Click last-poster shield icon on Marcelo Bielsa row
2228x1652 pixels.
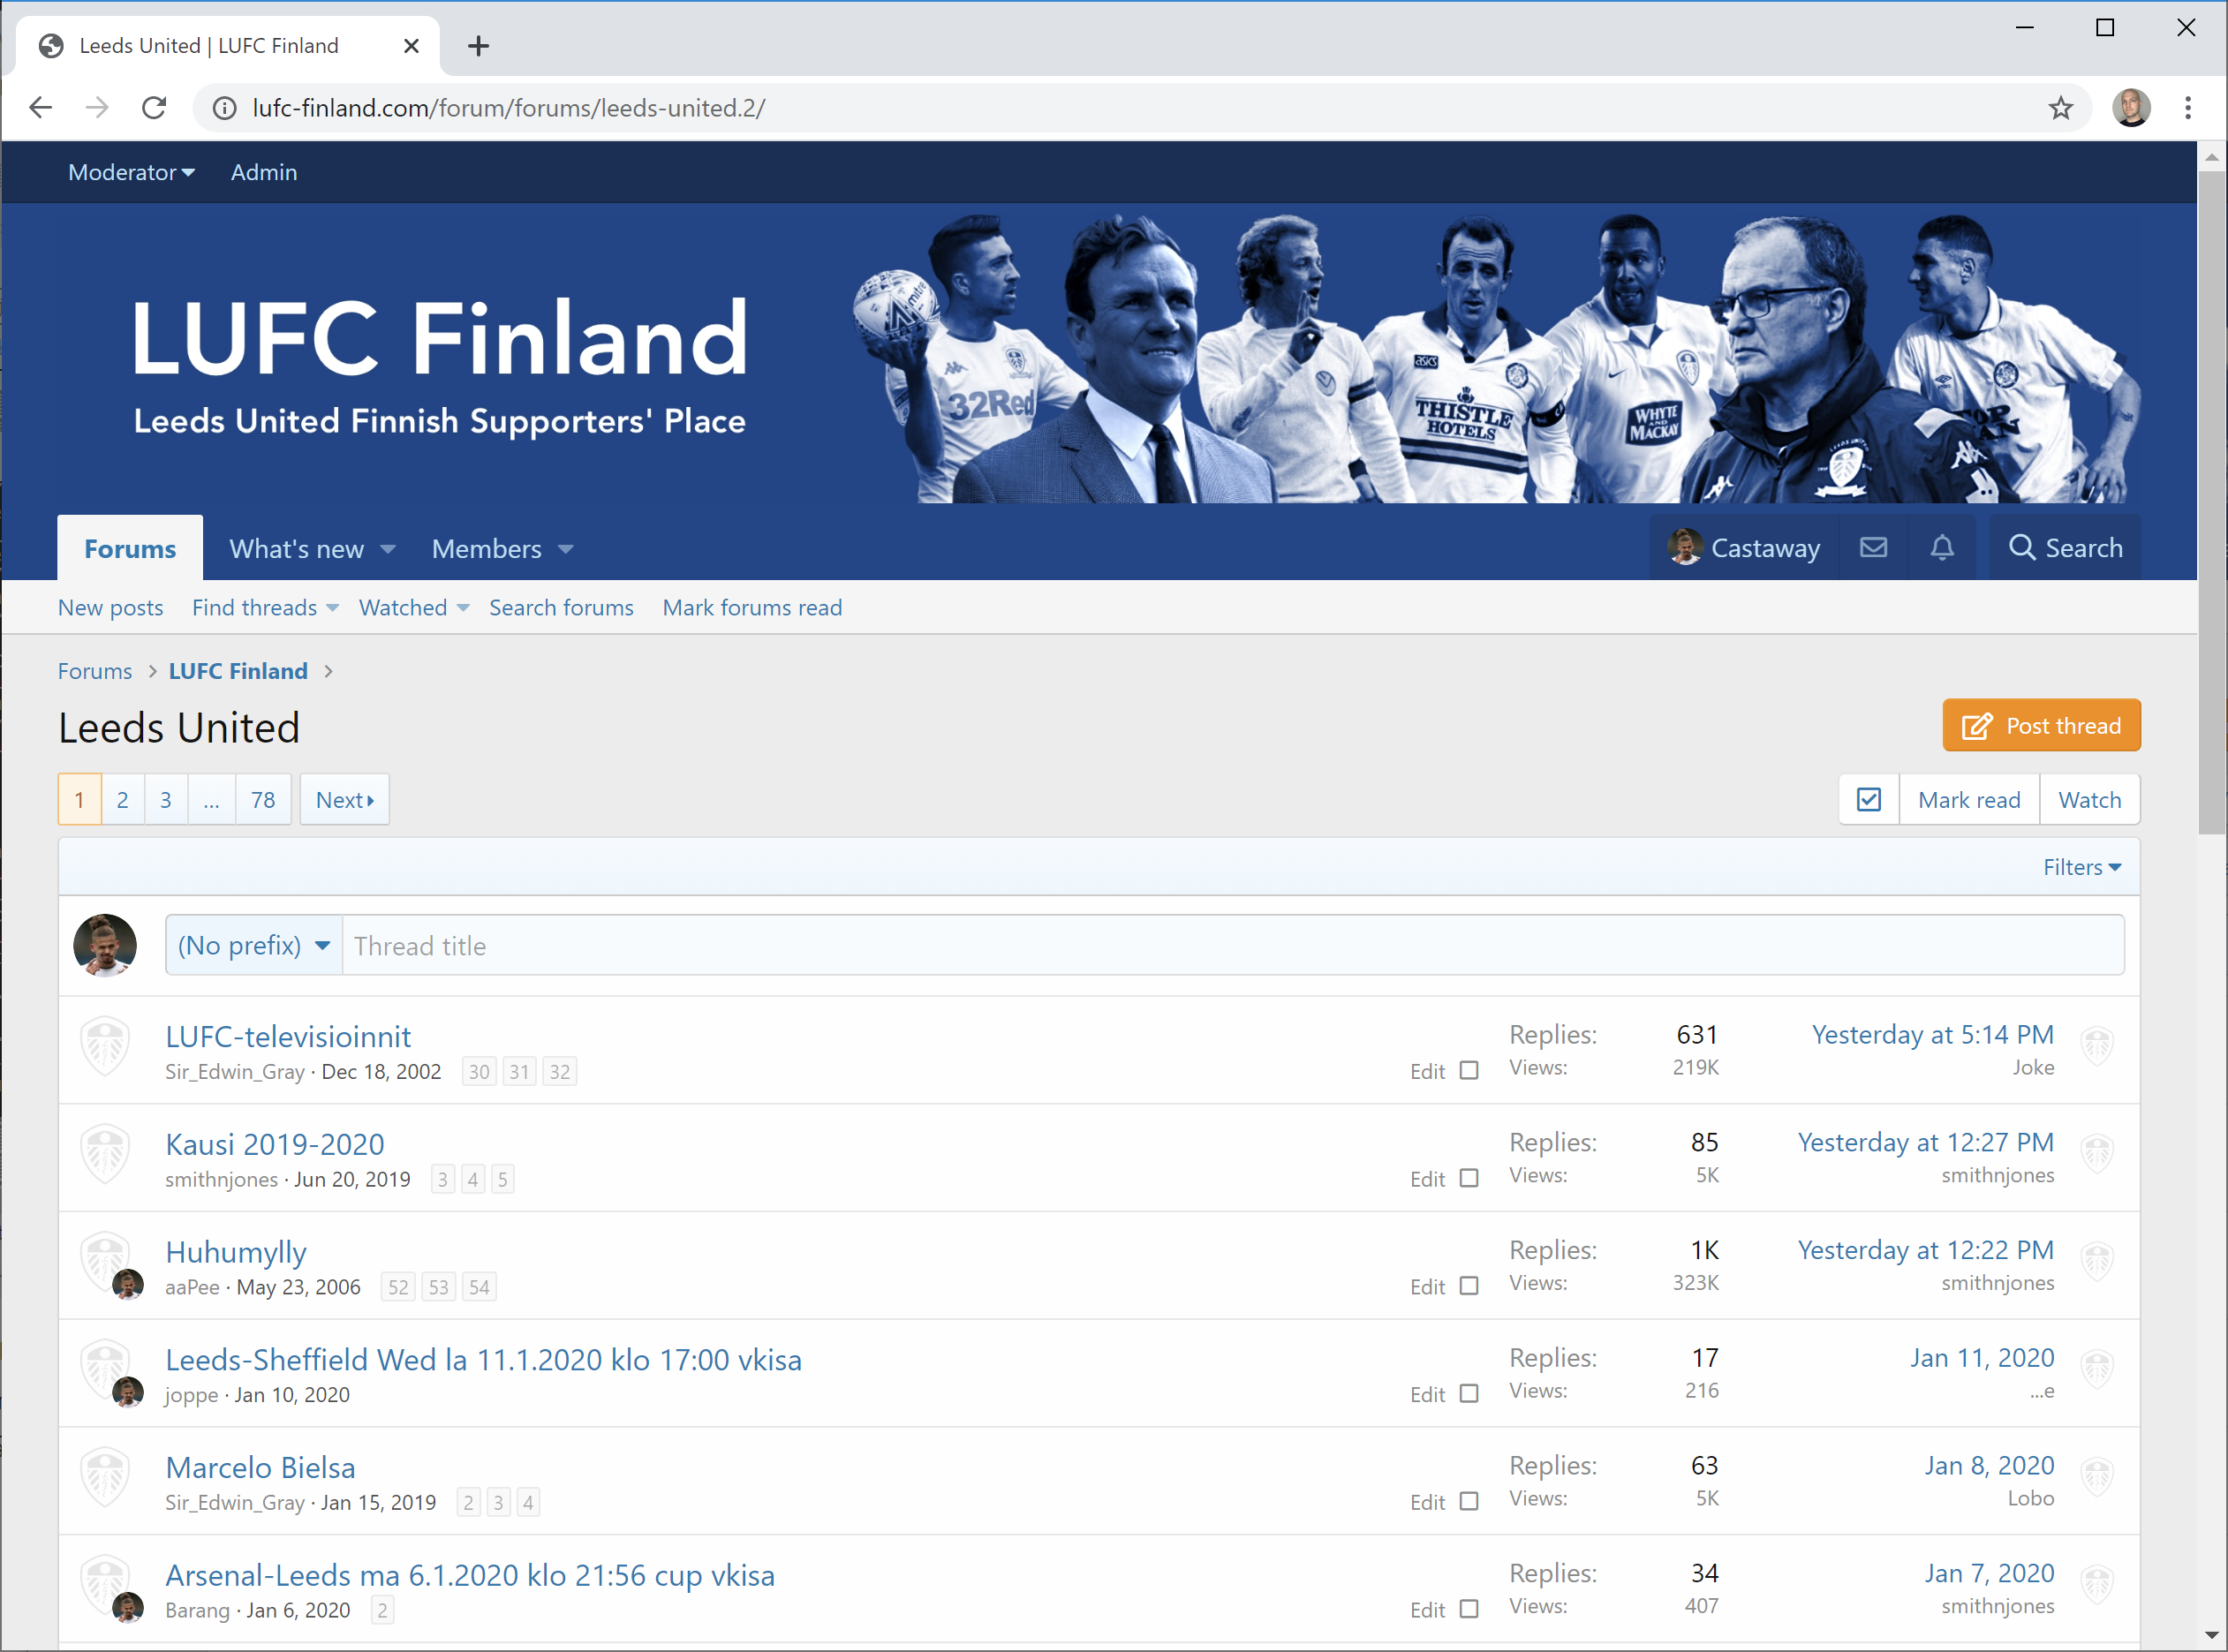click(2097, 1478)
